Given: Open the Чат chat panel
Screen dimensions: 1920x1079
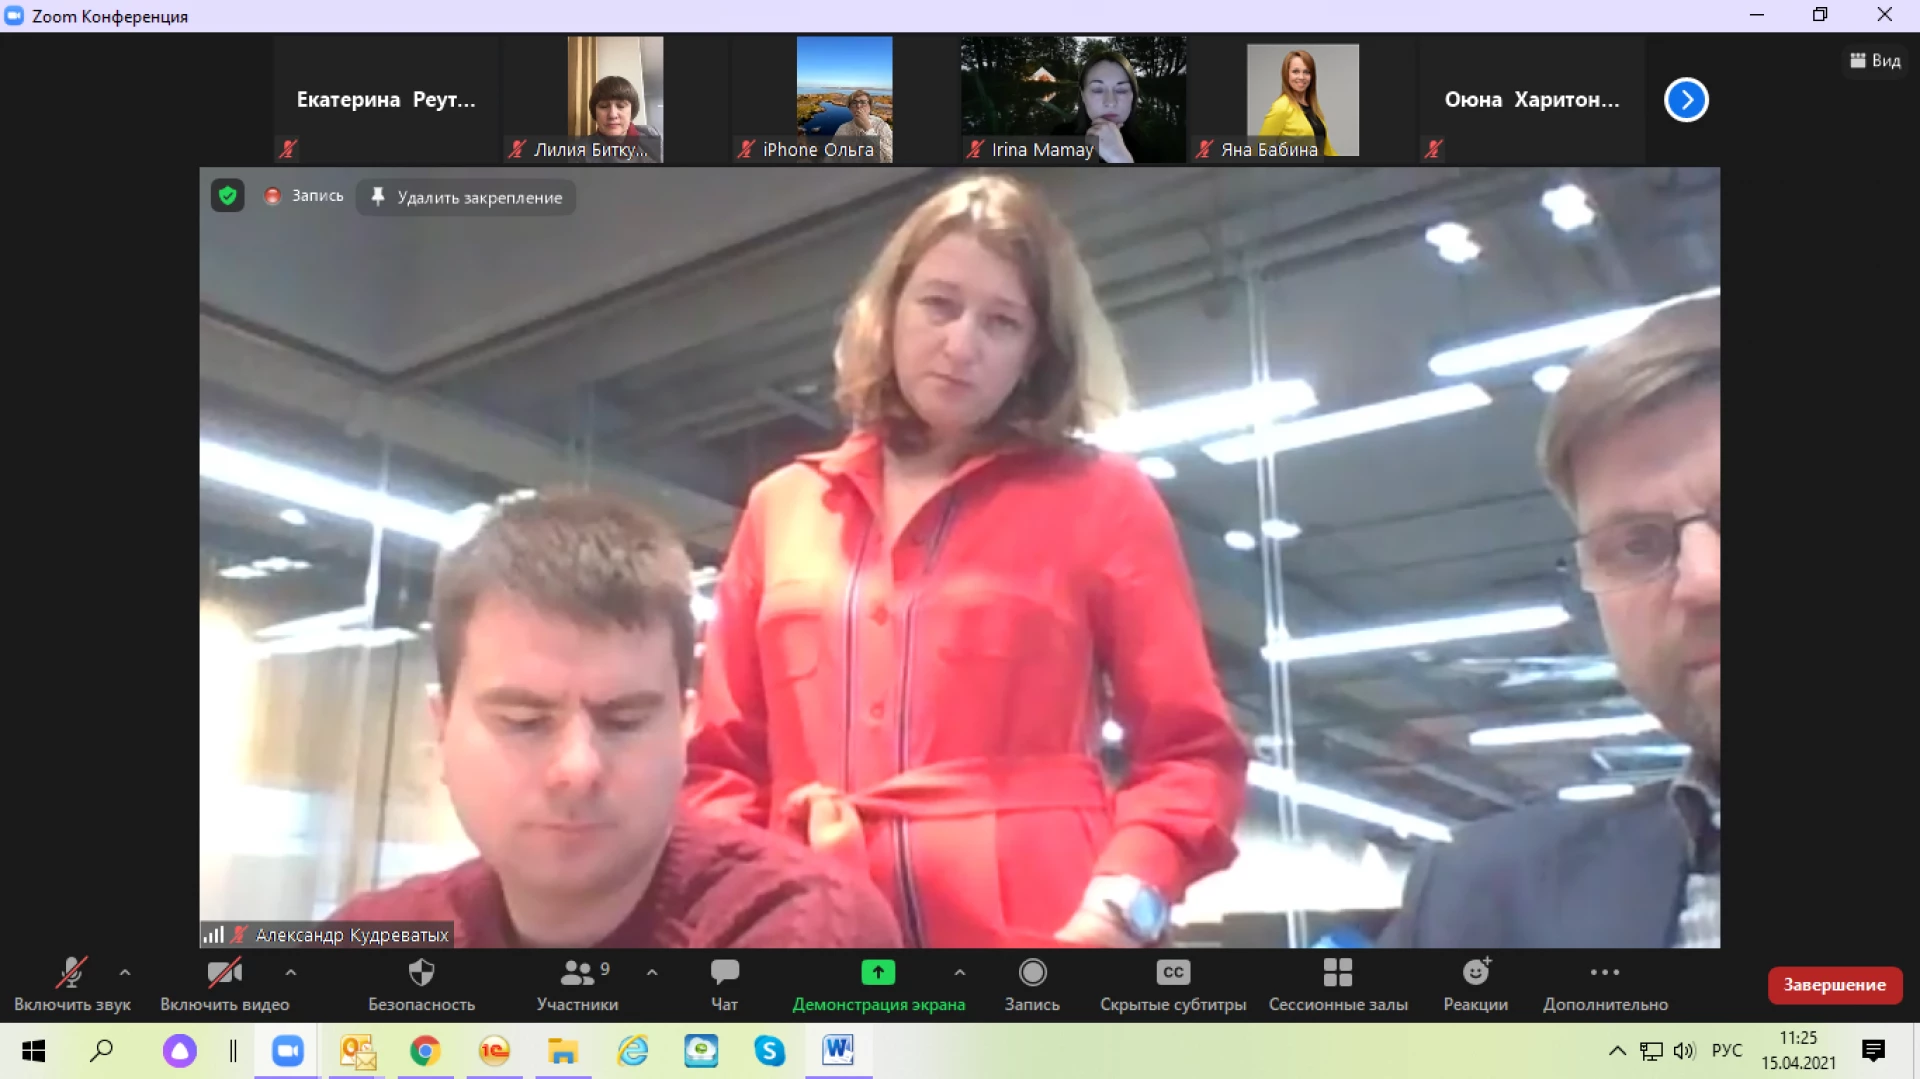Looking at the screenshot, I should 724,984.
